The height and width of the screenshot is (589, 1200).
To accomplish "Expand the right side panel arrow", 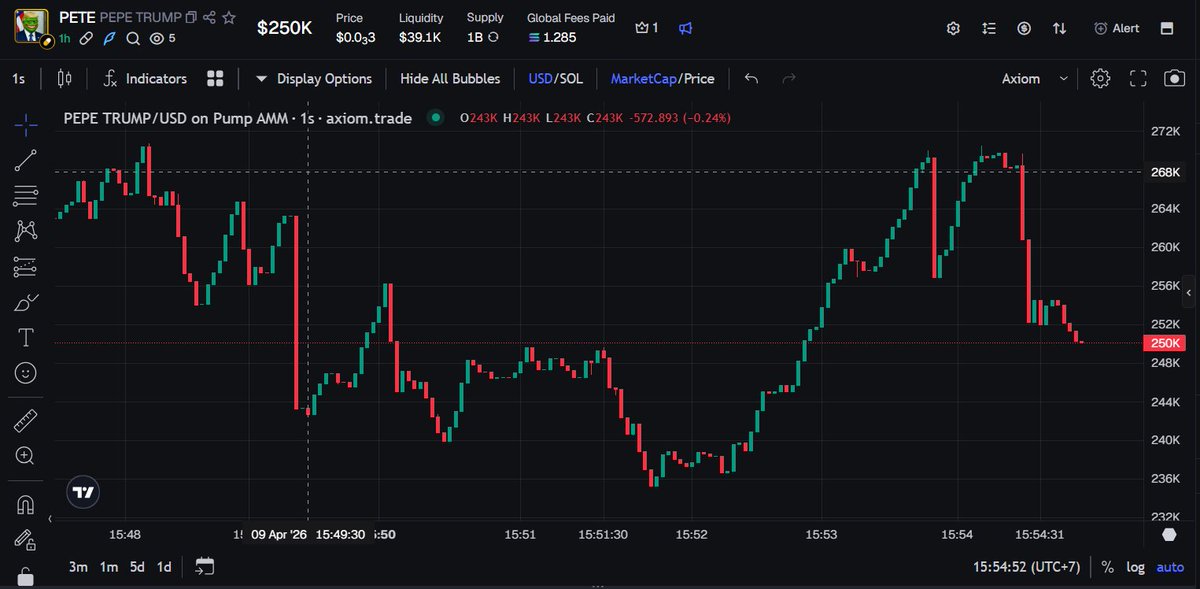I will click(1190, 294).
